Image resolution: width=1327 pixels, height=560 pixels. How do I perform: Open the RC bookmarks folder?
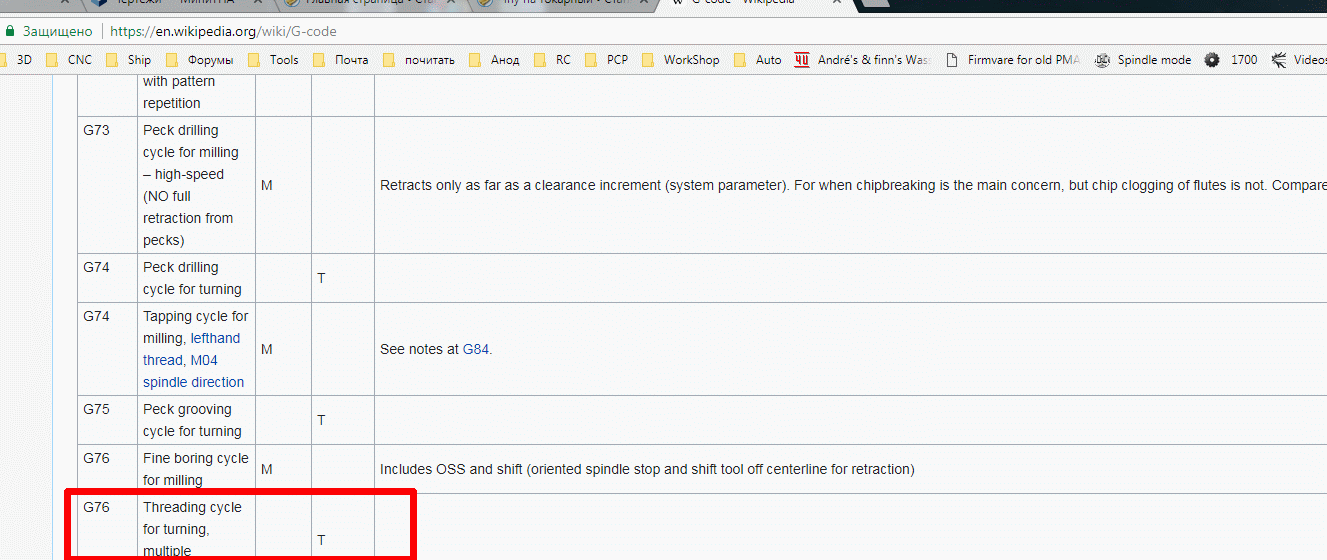pyautogui.click(x=552, y=60)
